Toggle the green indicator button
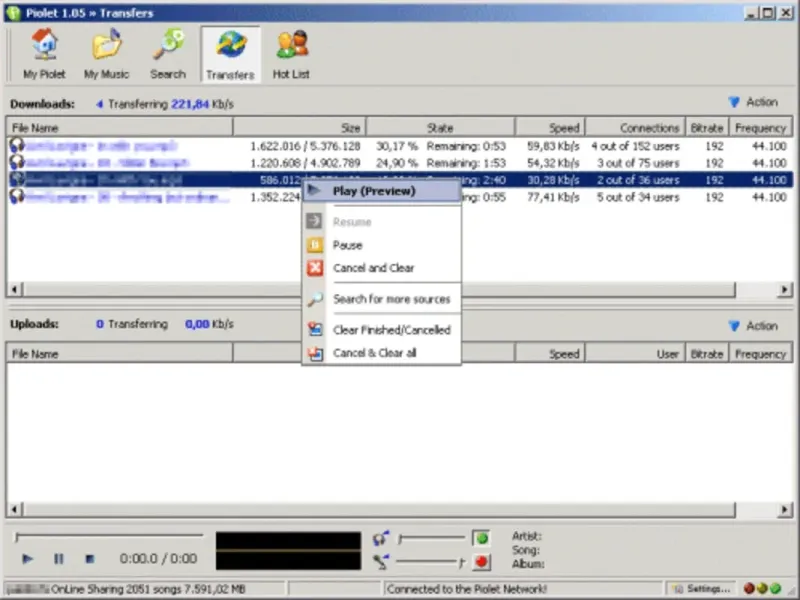800x600 pixels. (481, 538)
